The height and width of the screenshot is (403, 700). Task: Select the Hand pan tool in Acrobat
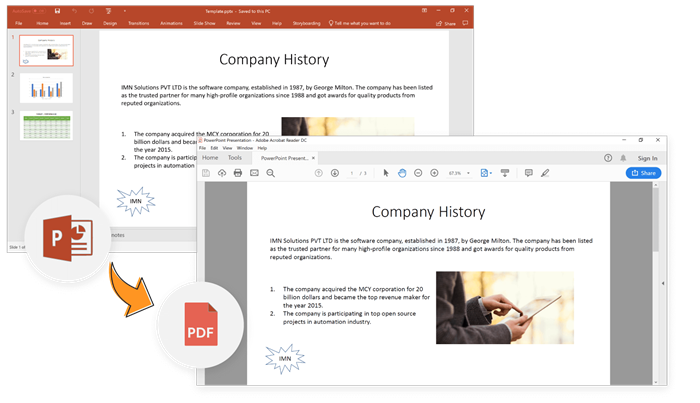(402, 173)
